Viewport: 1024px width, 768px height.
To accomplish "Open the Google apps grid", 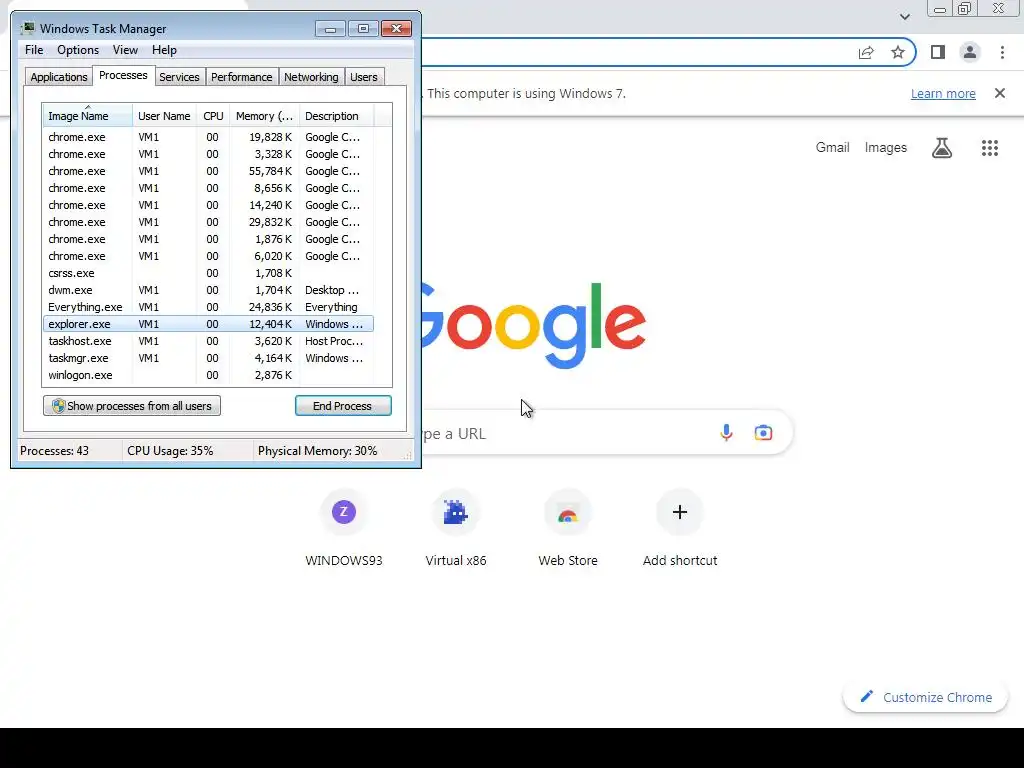I will (990, 148).
